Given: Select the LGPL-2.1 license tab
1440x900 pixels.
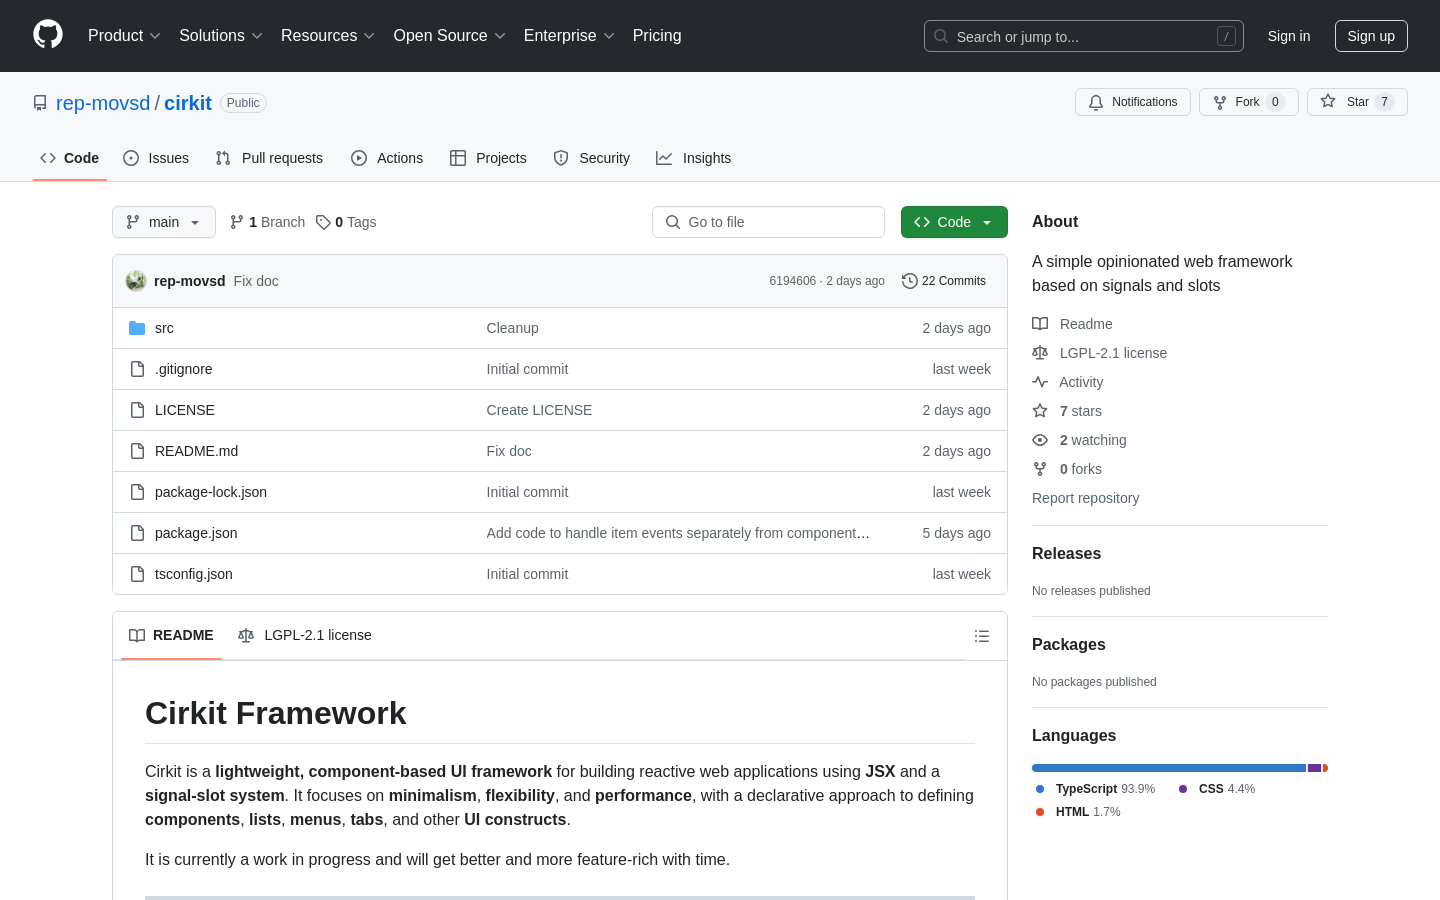Looking at the screenshot, I should click(305, 636).
